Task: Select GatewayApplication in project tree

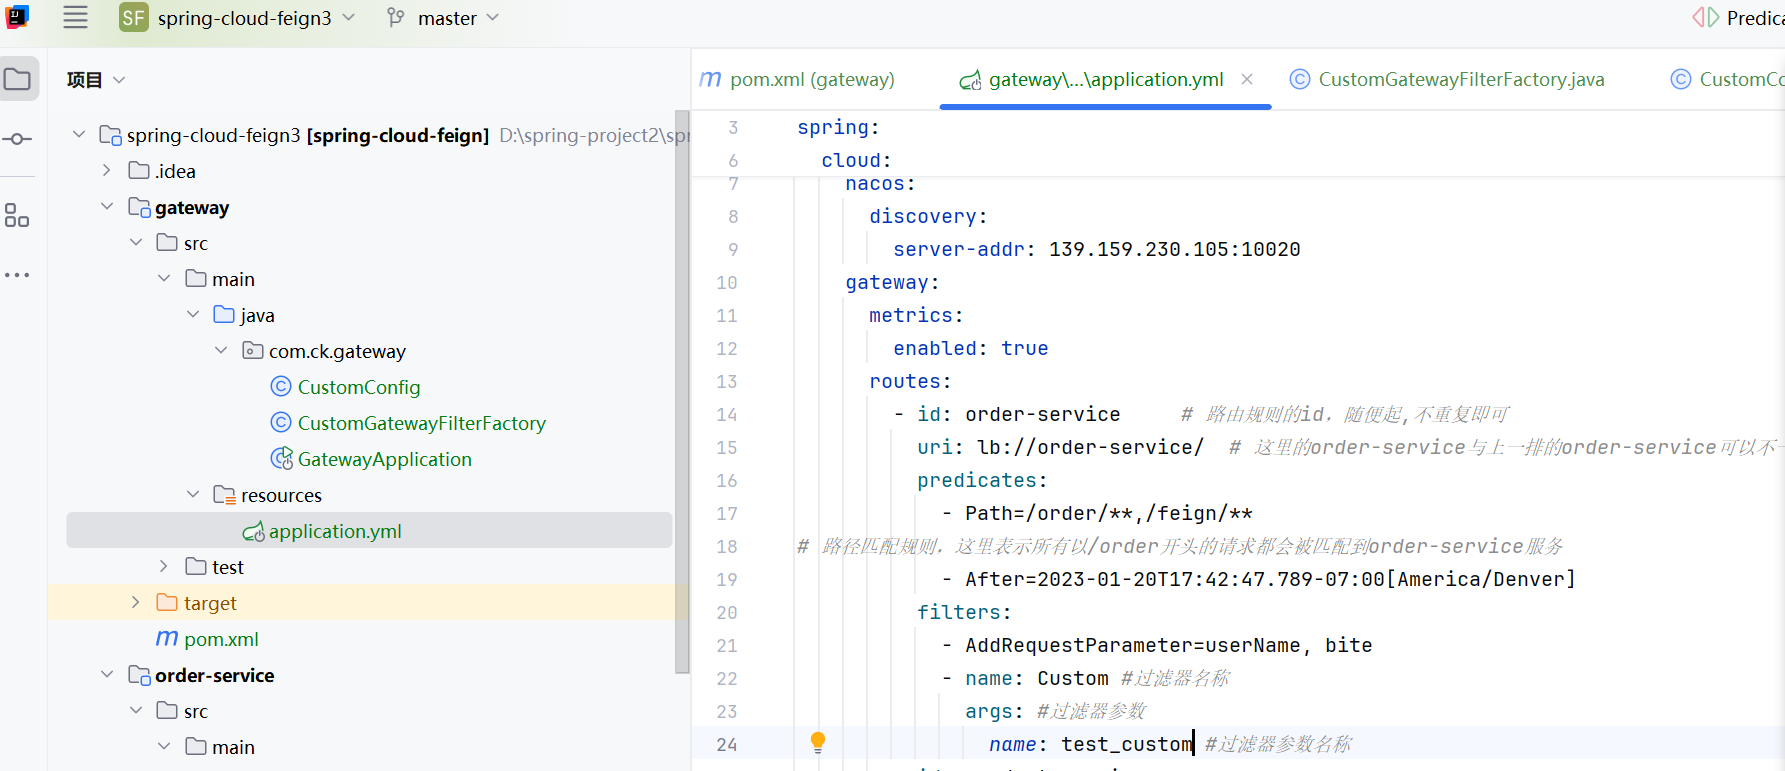Action: 384,459
